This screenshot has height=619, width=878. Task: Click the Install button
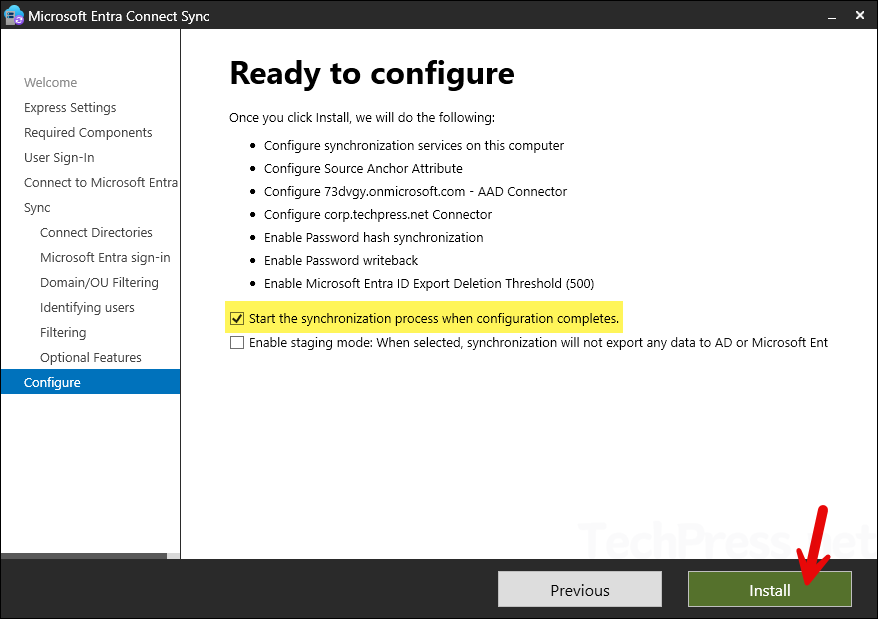769,589
